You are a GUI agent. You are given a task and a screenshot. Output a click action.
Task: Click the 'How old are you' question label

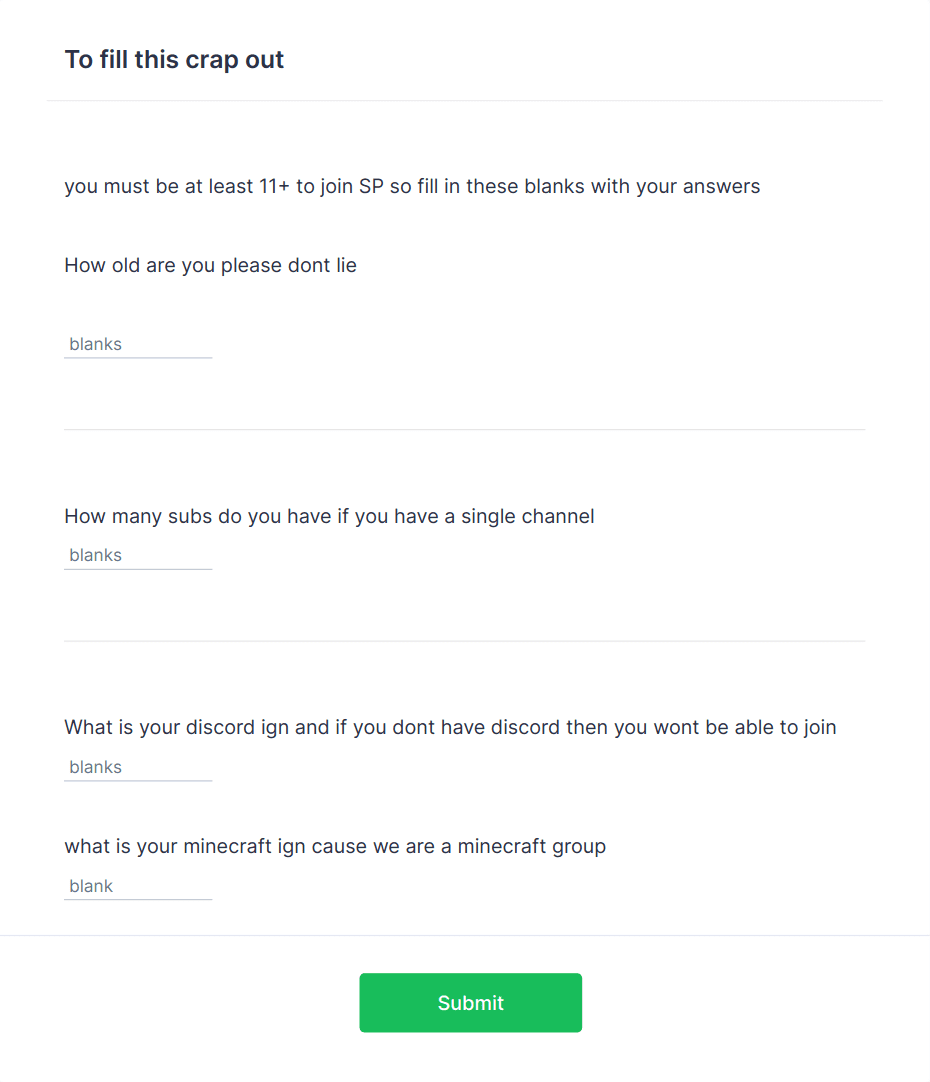pos(210,266)
